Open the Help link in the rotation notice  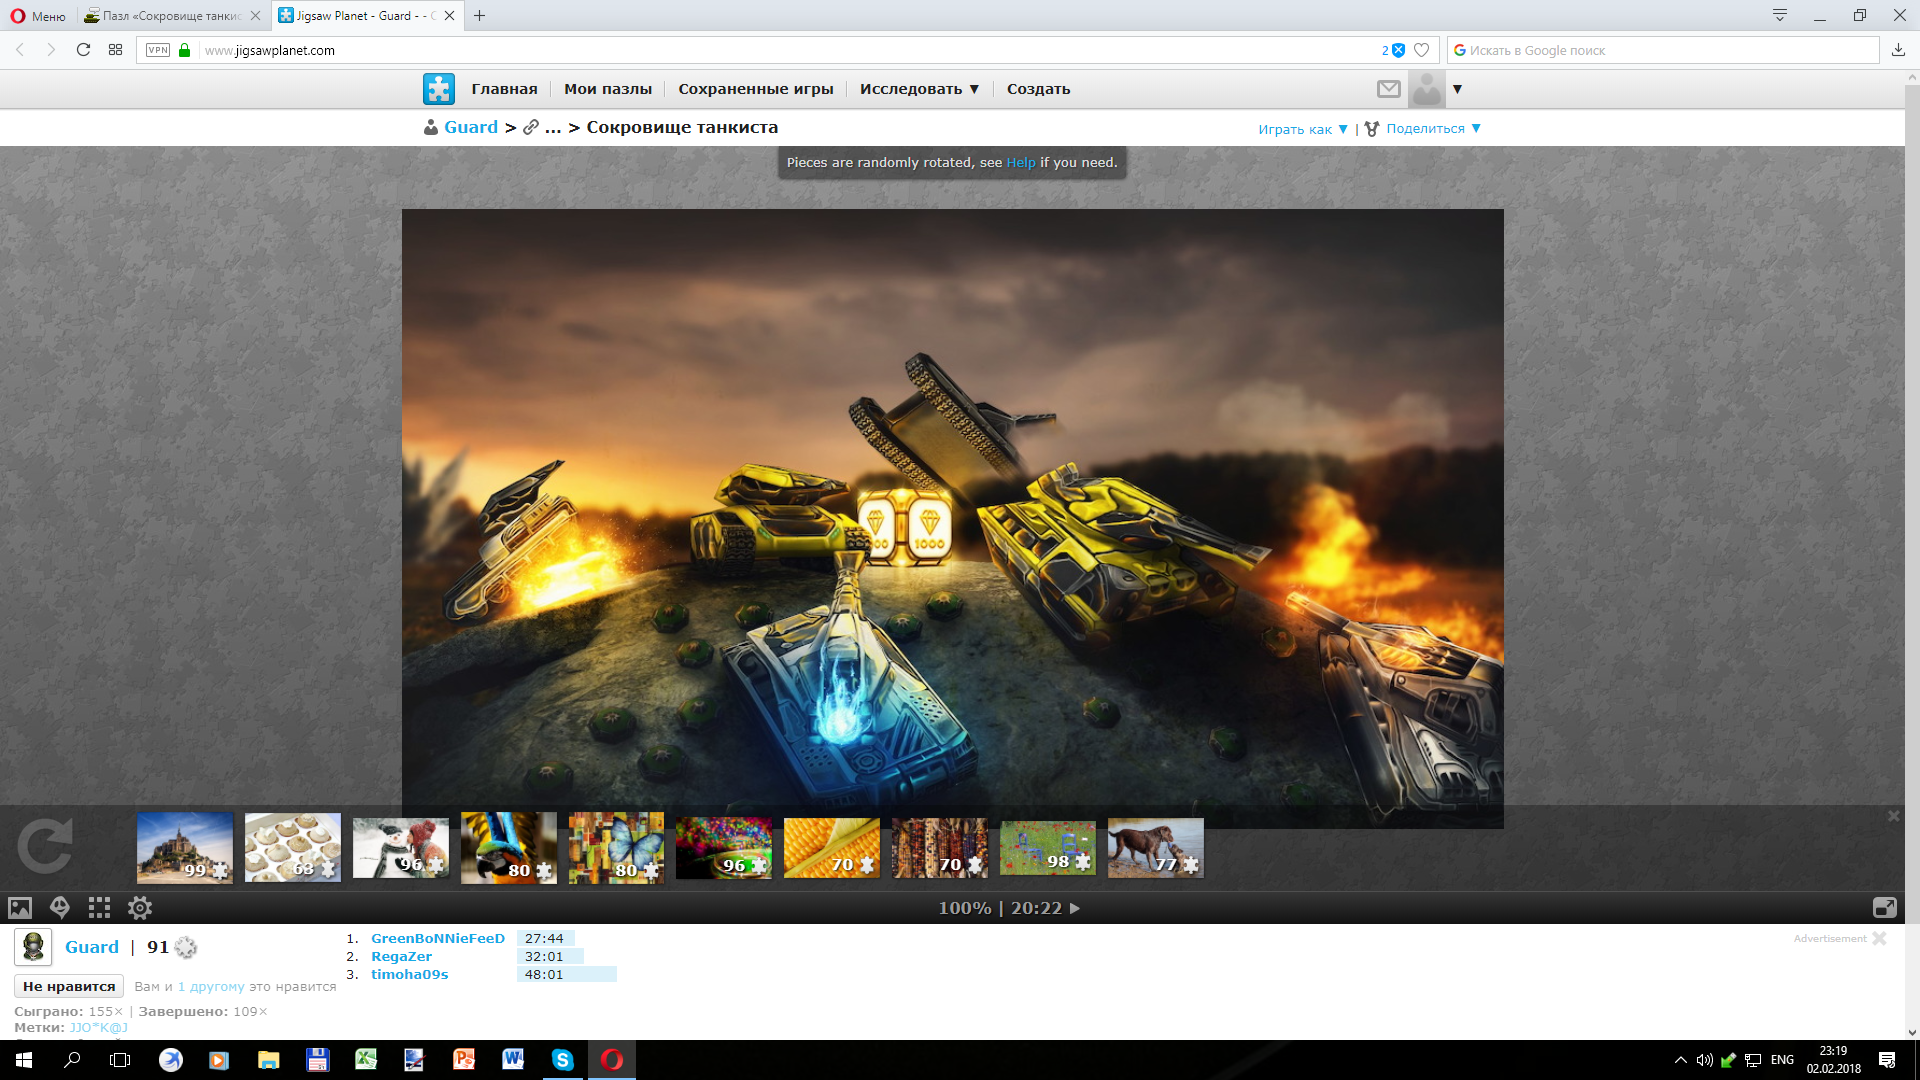pyautogui.click(x=1021, y=162)
